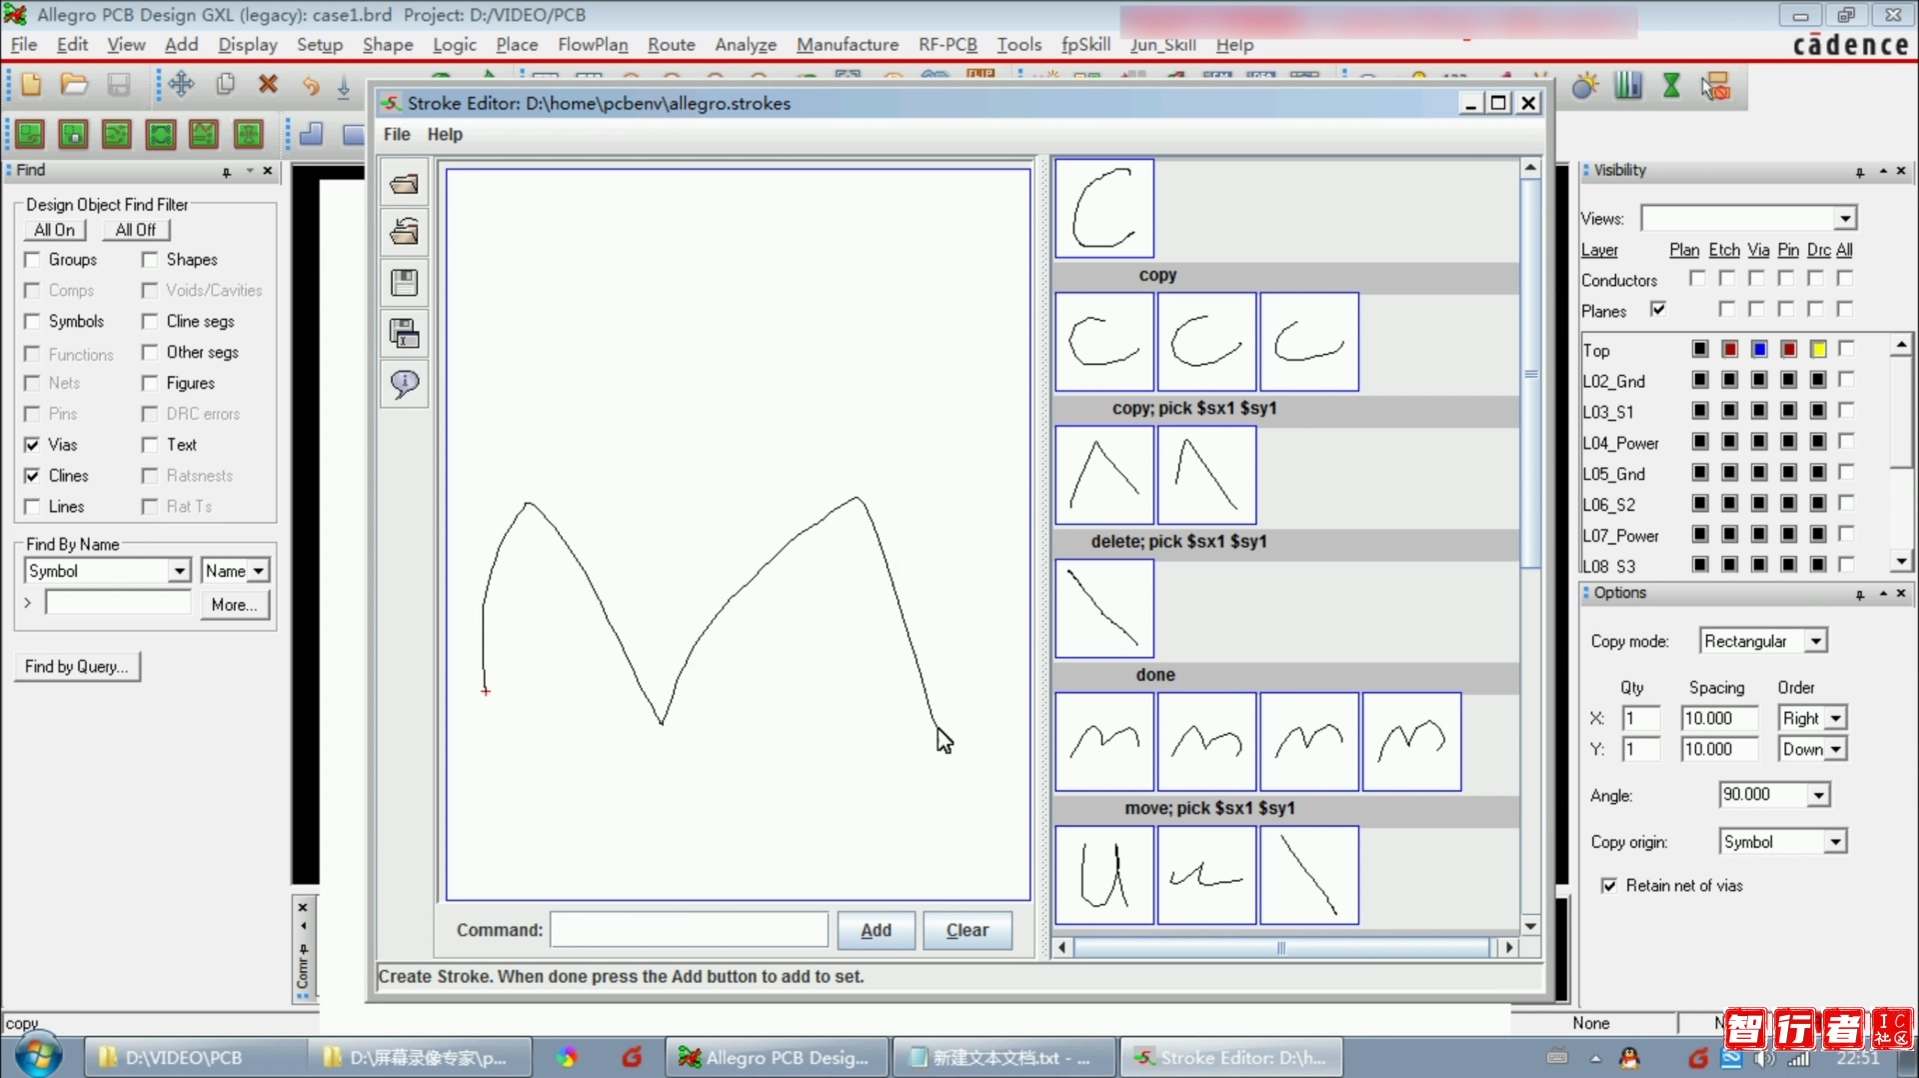
Task: Click the Stroke Editor save disk icon
Action: click(404, 283)
